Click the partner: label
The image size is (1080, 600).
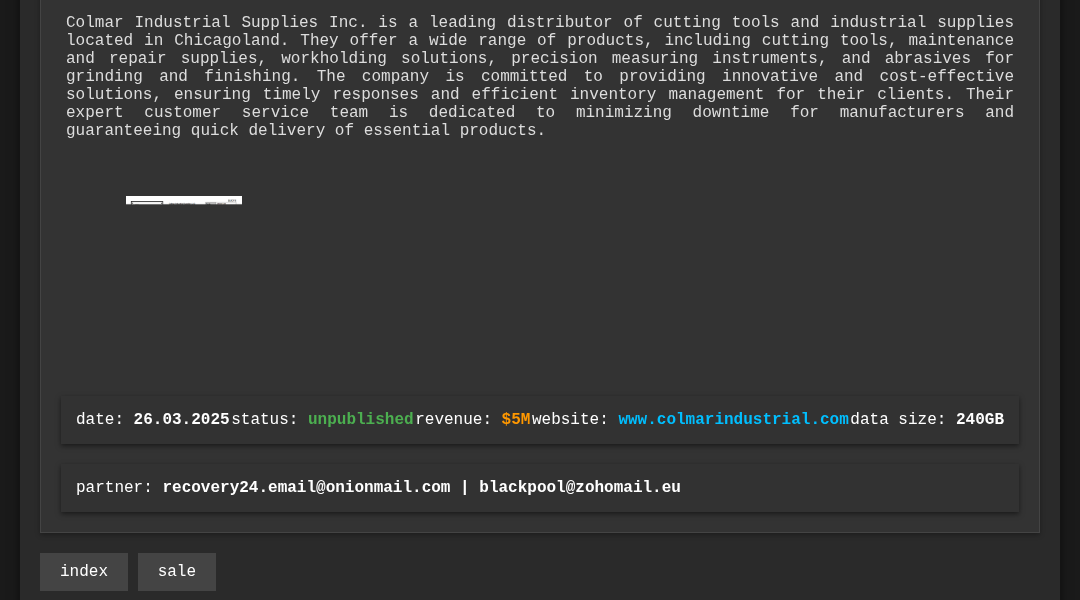[114, 487]
